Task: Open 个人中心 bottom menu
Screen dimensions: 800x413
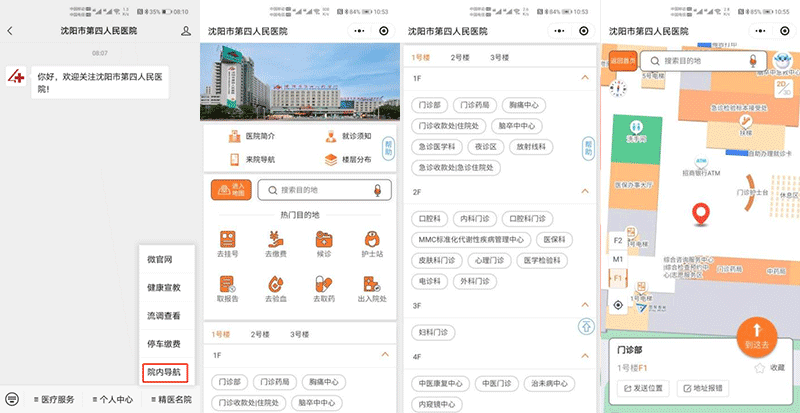Action: [x=113, y=399]
